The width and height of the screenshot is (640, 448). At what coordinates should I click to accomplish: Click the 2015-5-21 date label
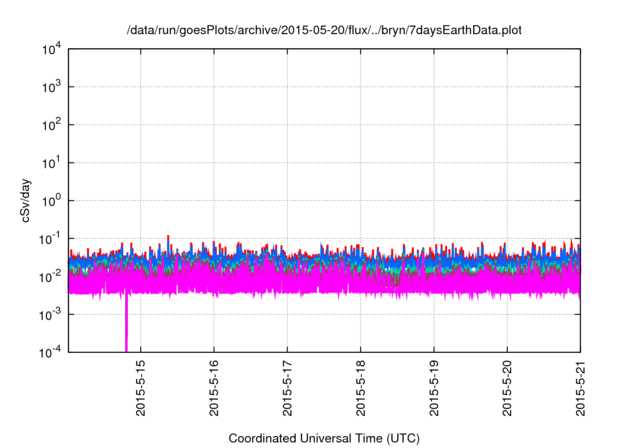[x=580, y=388]
